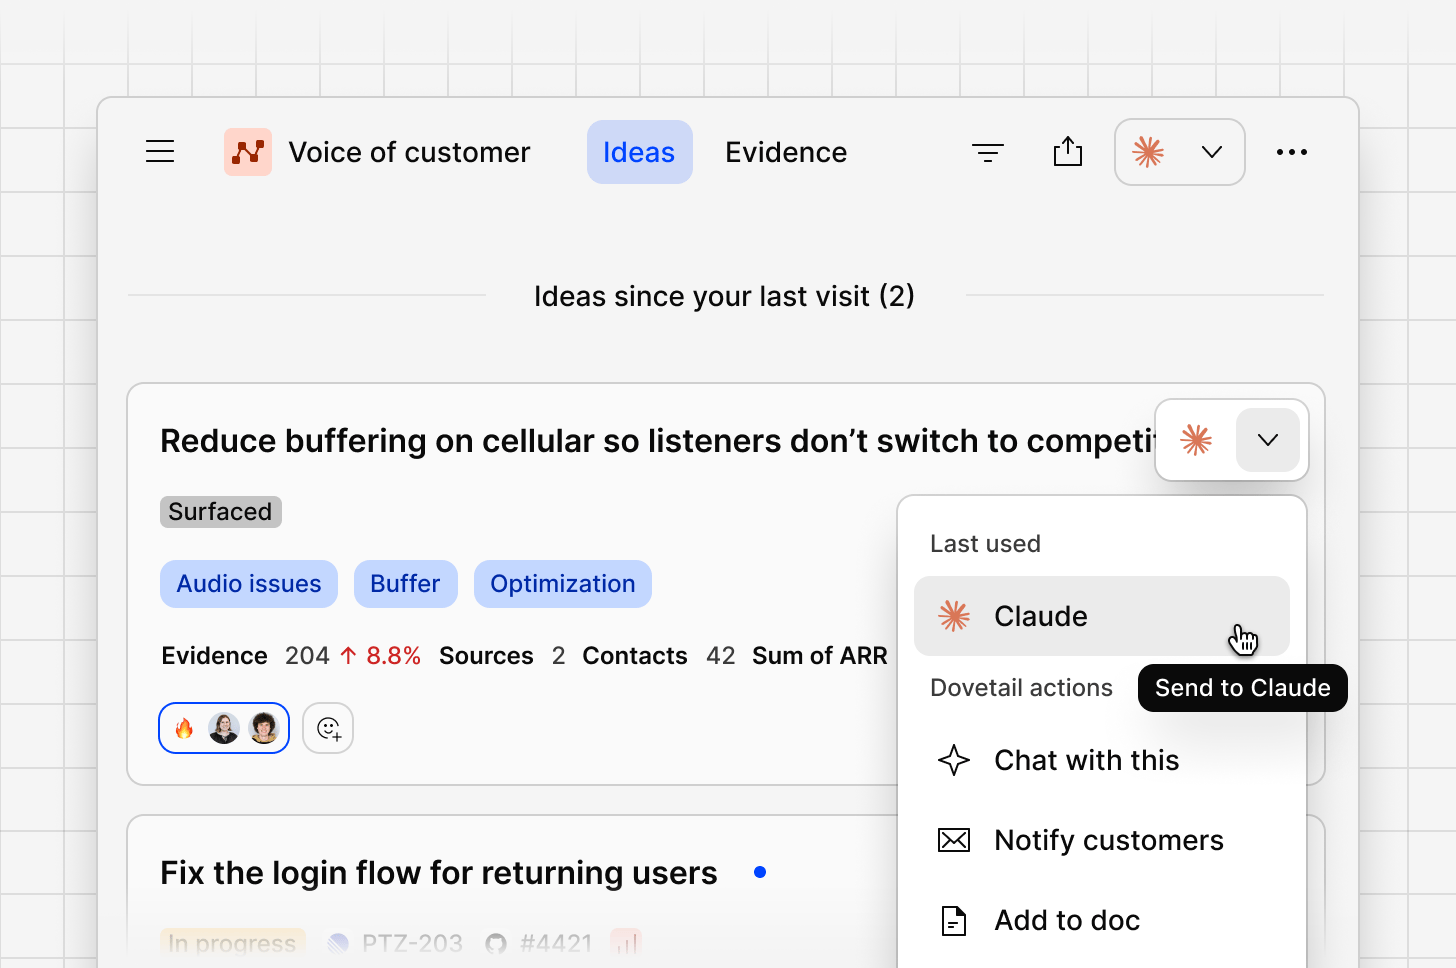This screenshot has height=968, width=1456.
Task: Switch to the Evidence tab
Action: (x=786, y=152)
